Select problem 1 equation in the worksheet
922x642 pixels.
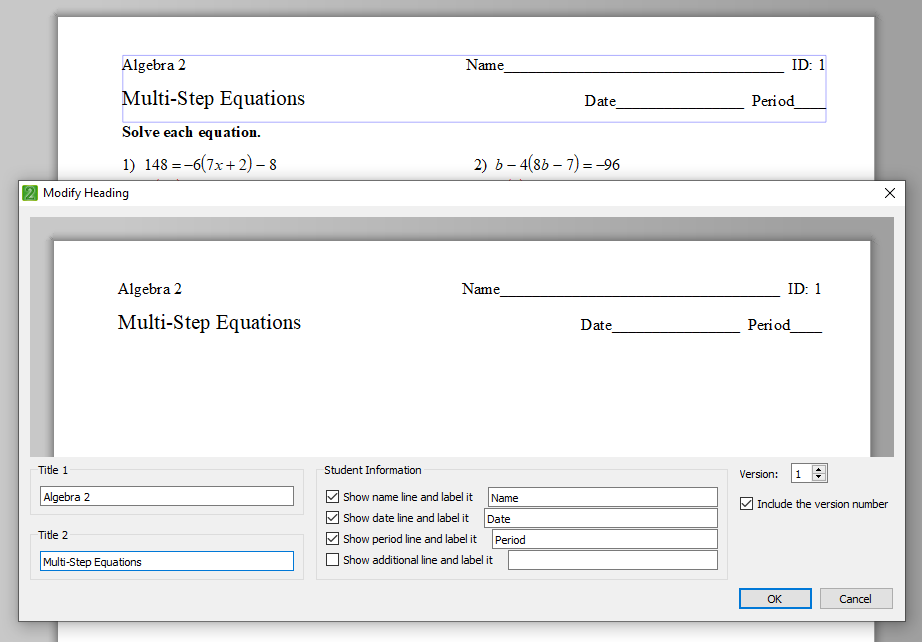210,165
